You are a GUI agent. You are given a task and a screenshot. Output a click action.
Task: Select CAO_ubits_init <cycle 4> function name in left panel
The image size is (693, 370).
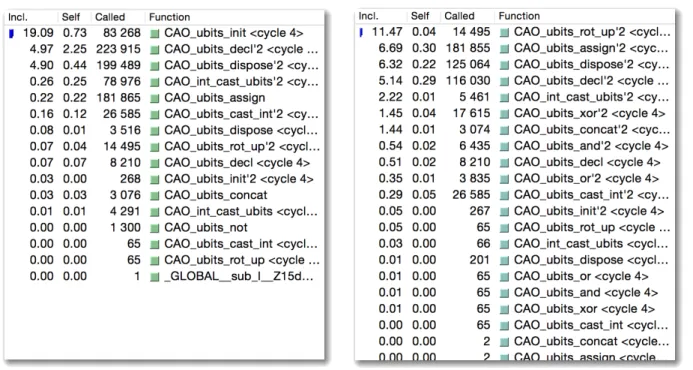(233, 33)
